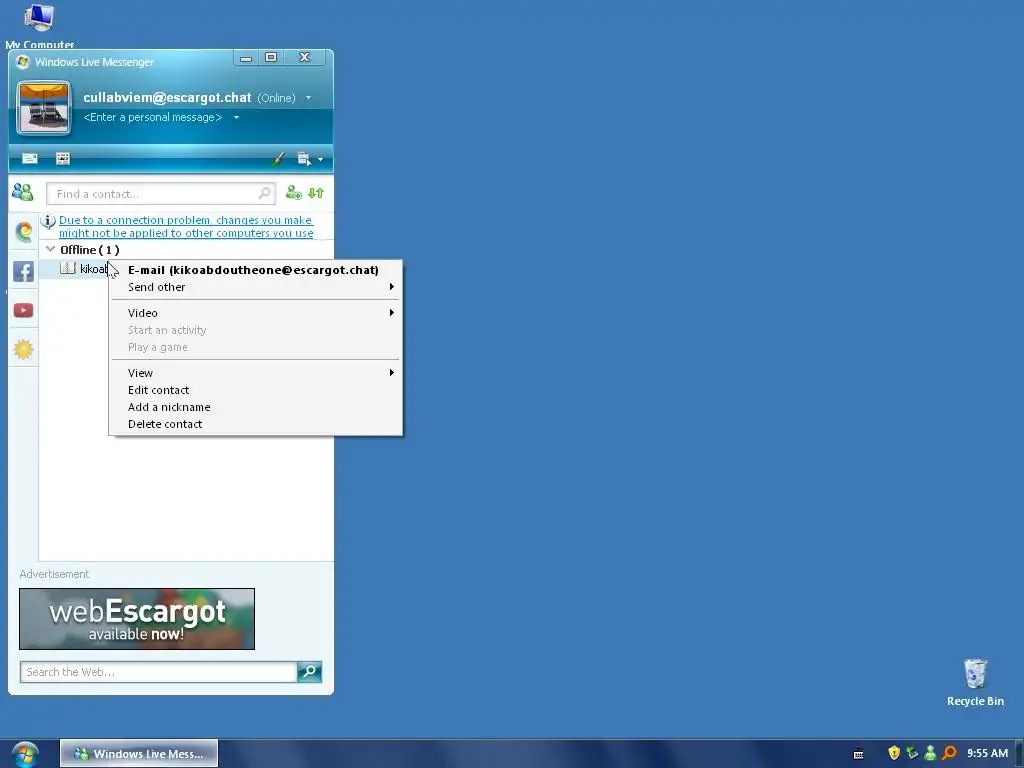Click the Messenger title bar icon
The image size is (1024, 768).
[x=23, y=62]
